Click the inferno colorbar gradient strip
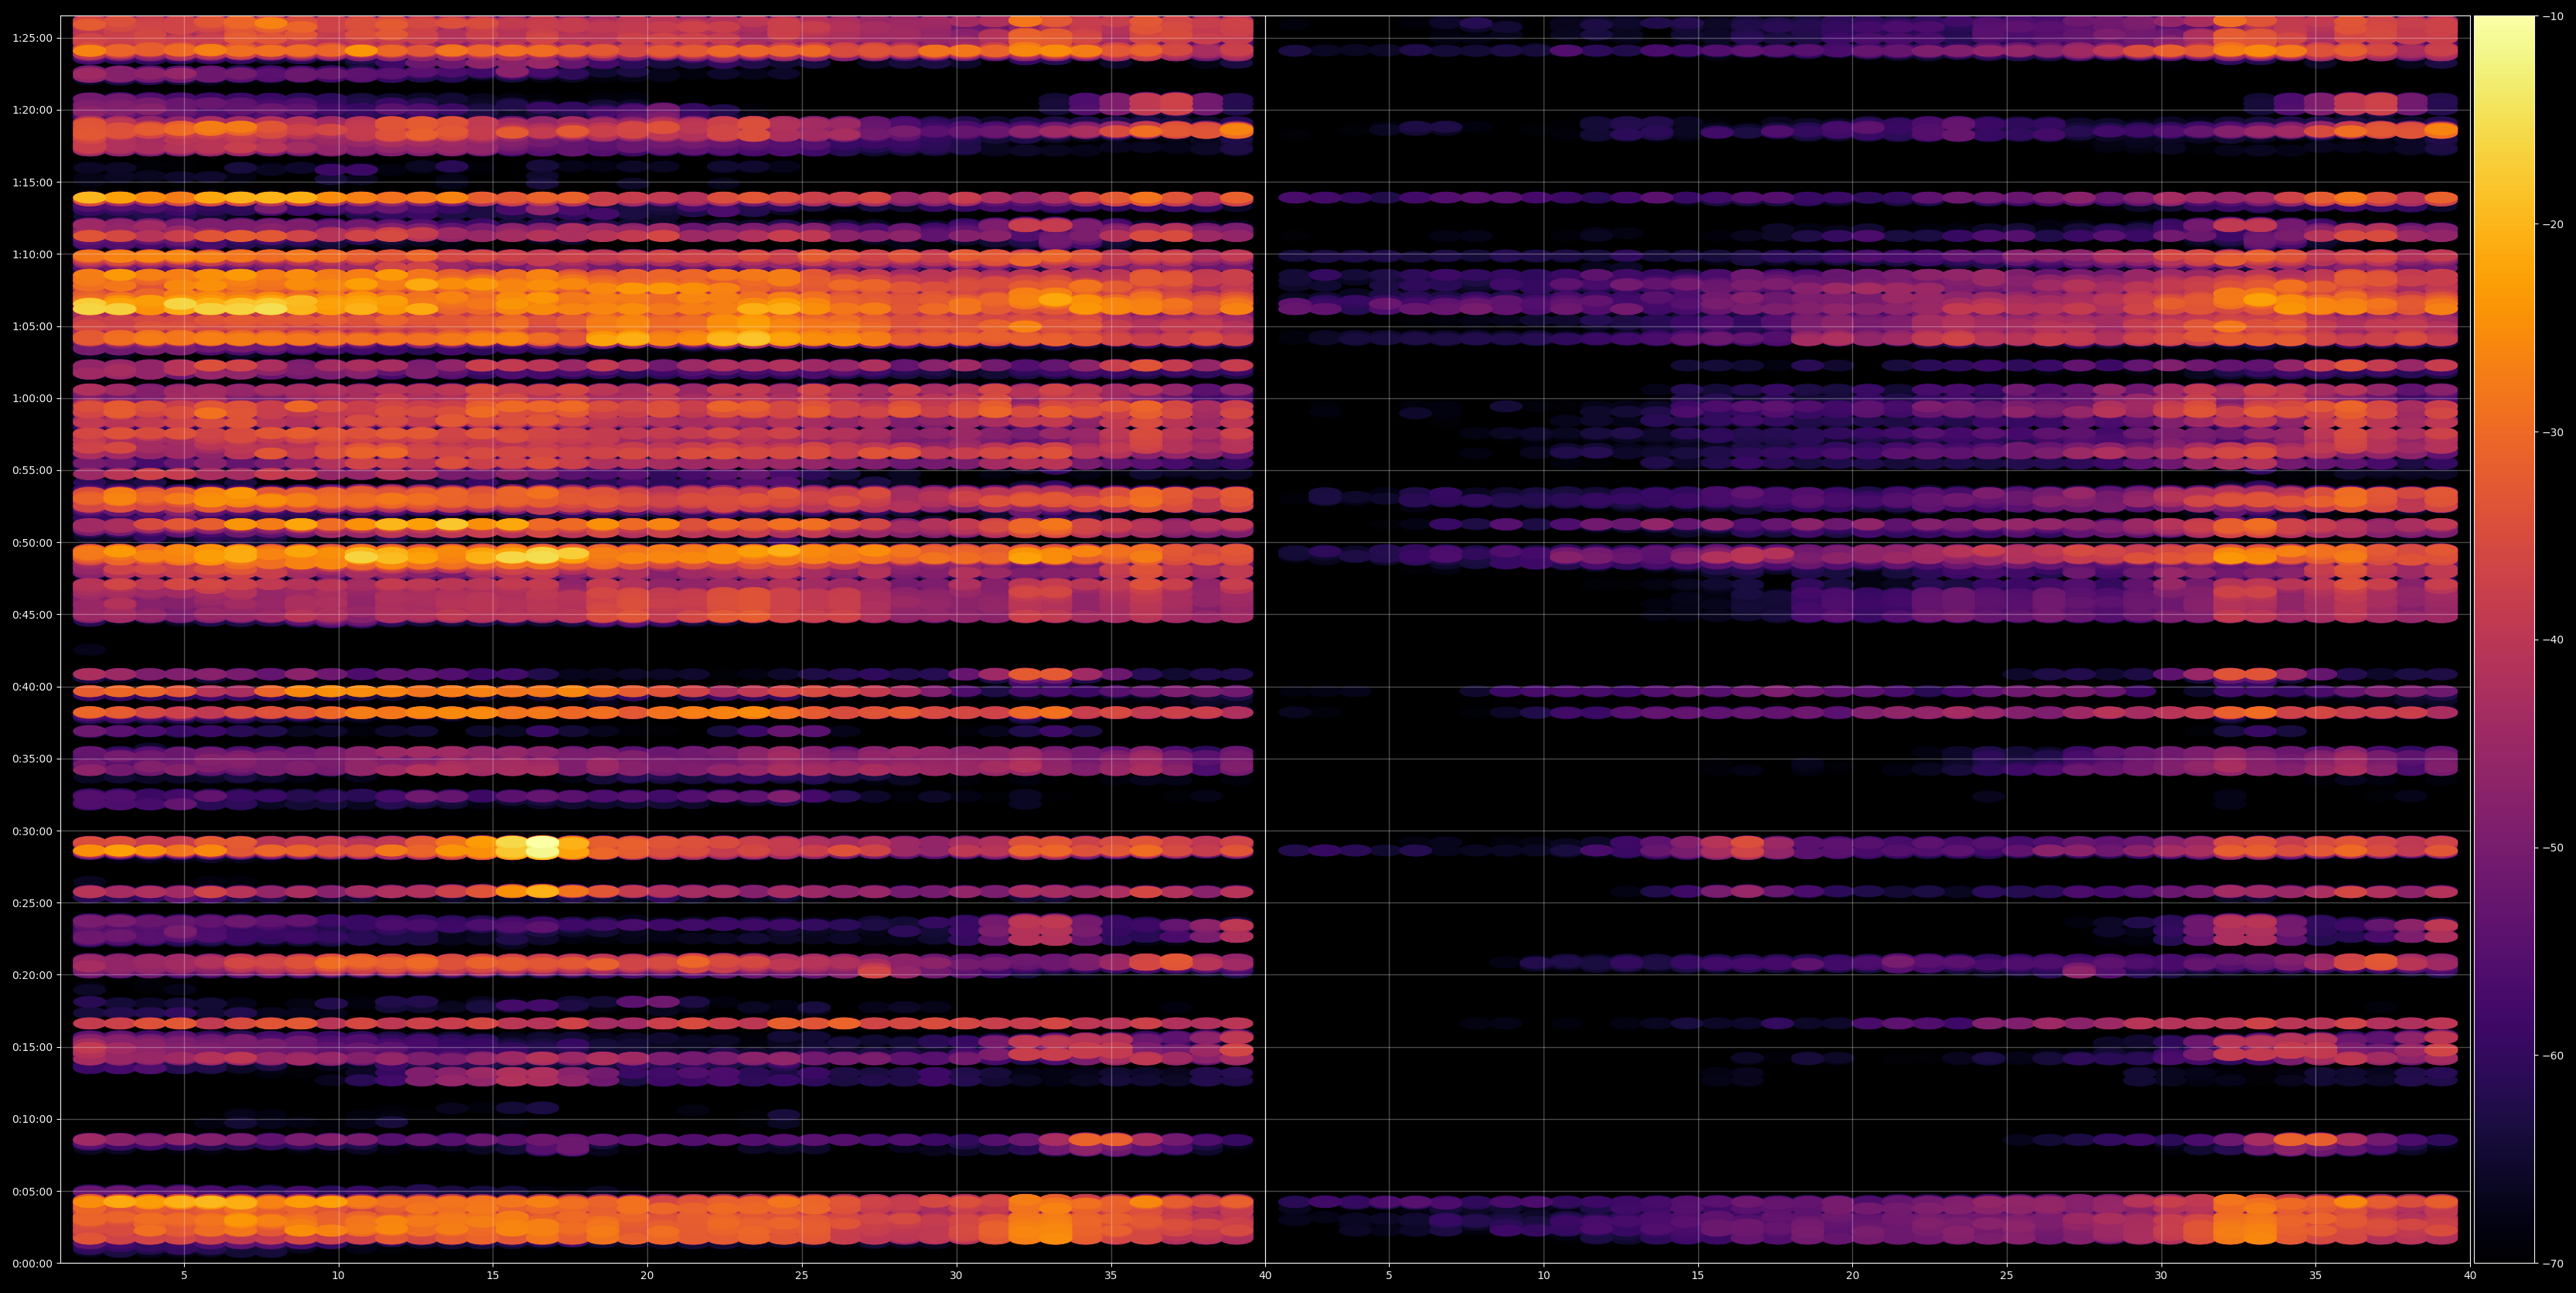Image resolution: width=2576 pixels, height=1293 pixels. (x=2504, y=639)
